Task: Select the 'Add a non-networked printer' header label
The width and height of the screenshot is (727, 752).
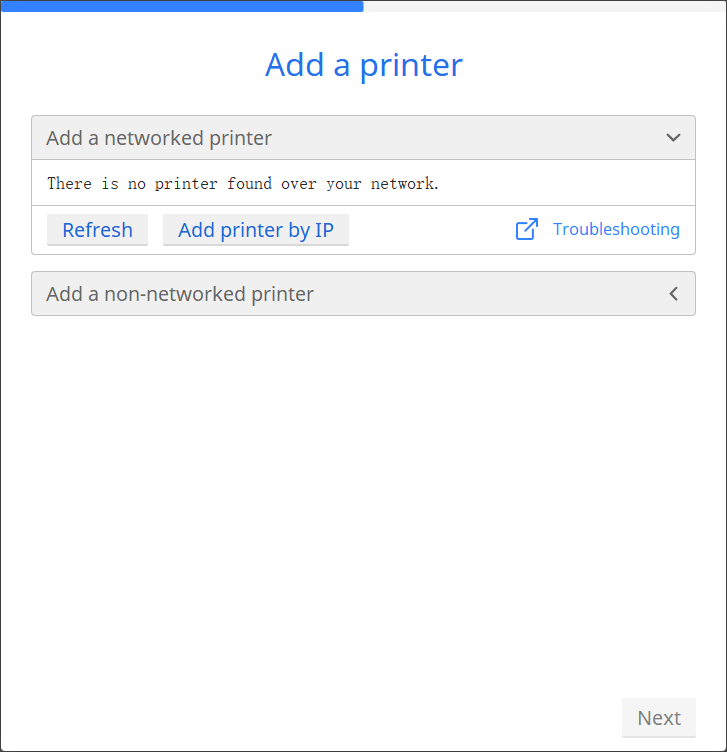Action: pos(180,294)
